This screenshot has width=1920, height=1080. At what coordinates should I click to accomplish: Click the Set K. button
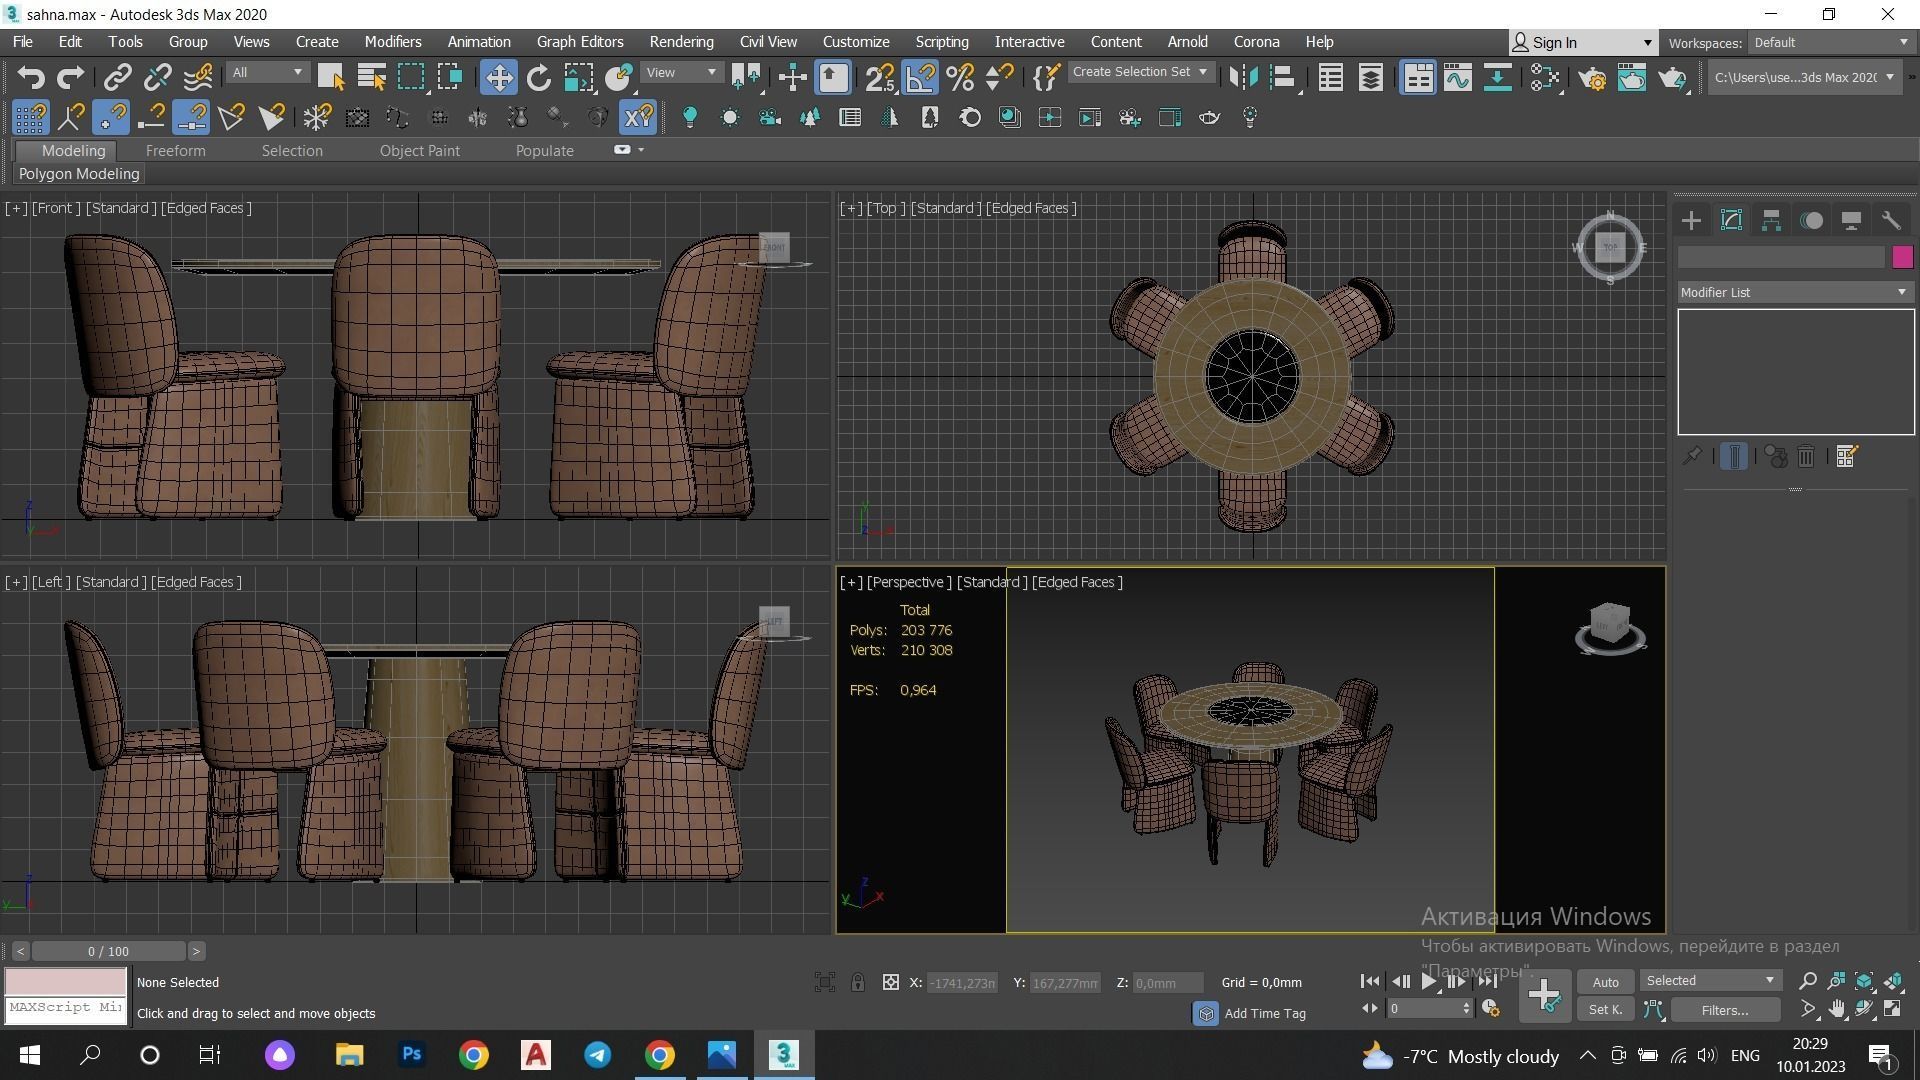[x=1606, y=1010]
